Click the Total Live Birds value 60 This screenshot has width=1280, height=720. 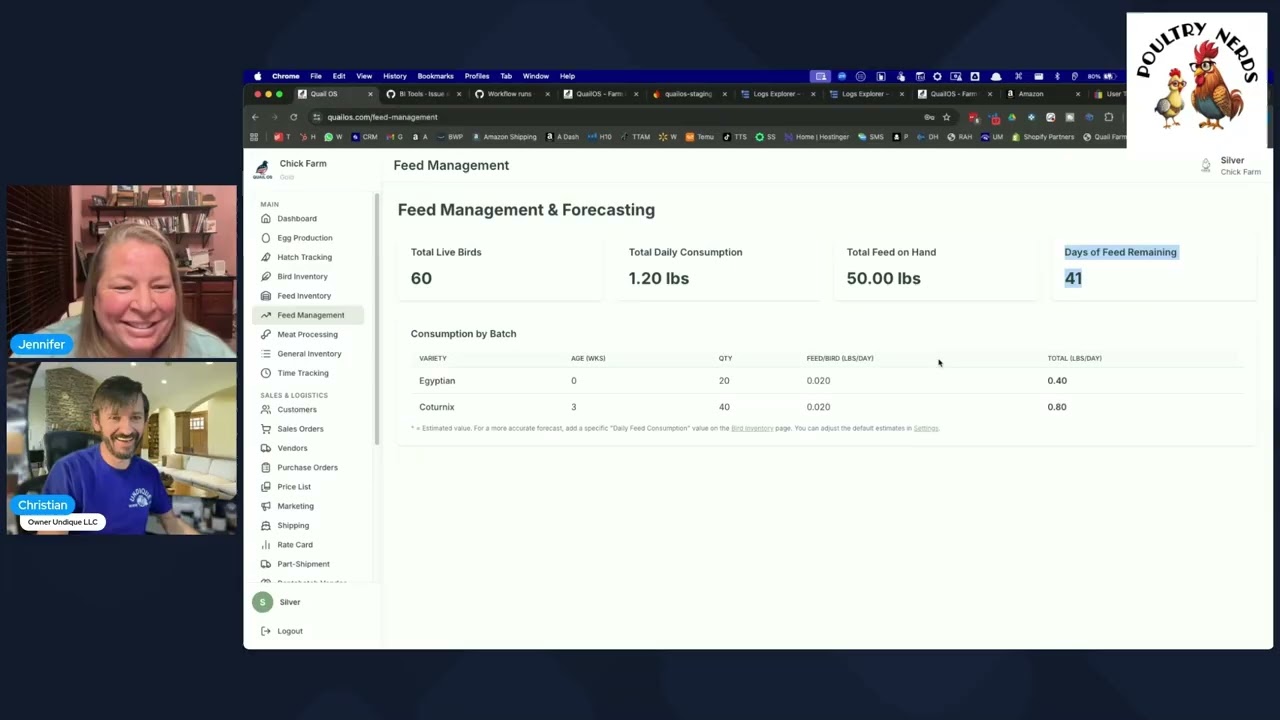[421, 278]
